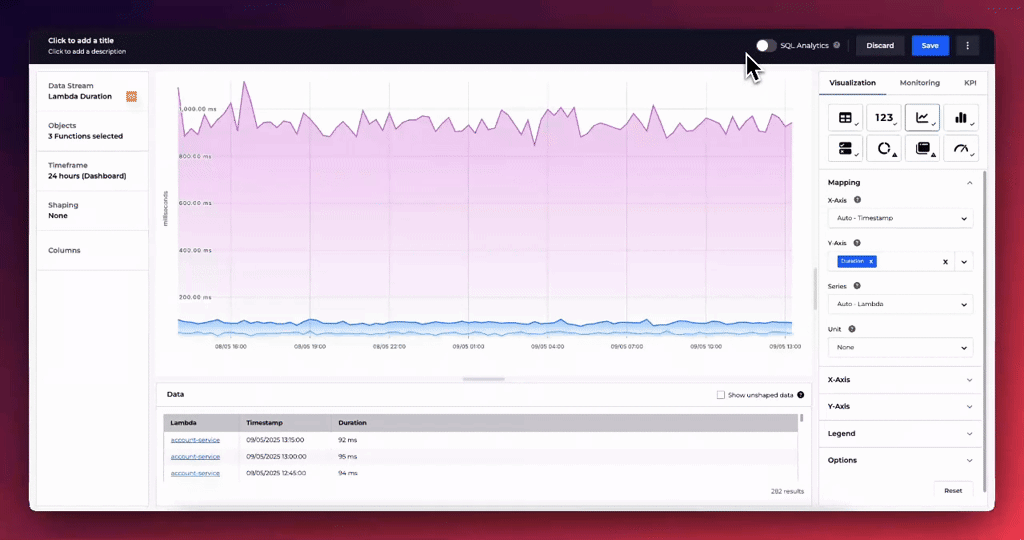Click the data table vertical scrollbar
Screen dimensions: 1024x540
coord(801,420)
